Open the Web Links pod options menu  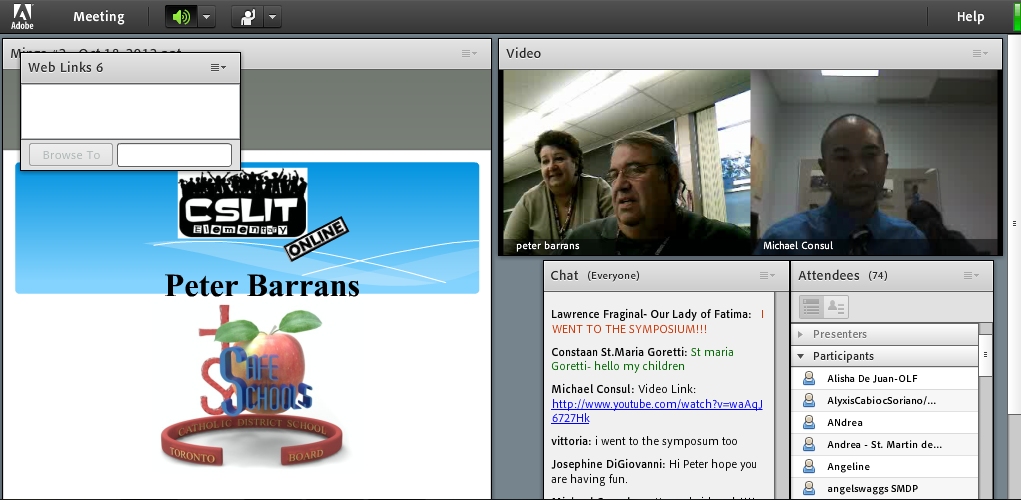coord(218,67)
